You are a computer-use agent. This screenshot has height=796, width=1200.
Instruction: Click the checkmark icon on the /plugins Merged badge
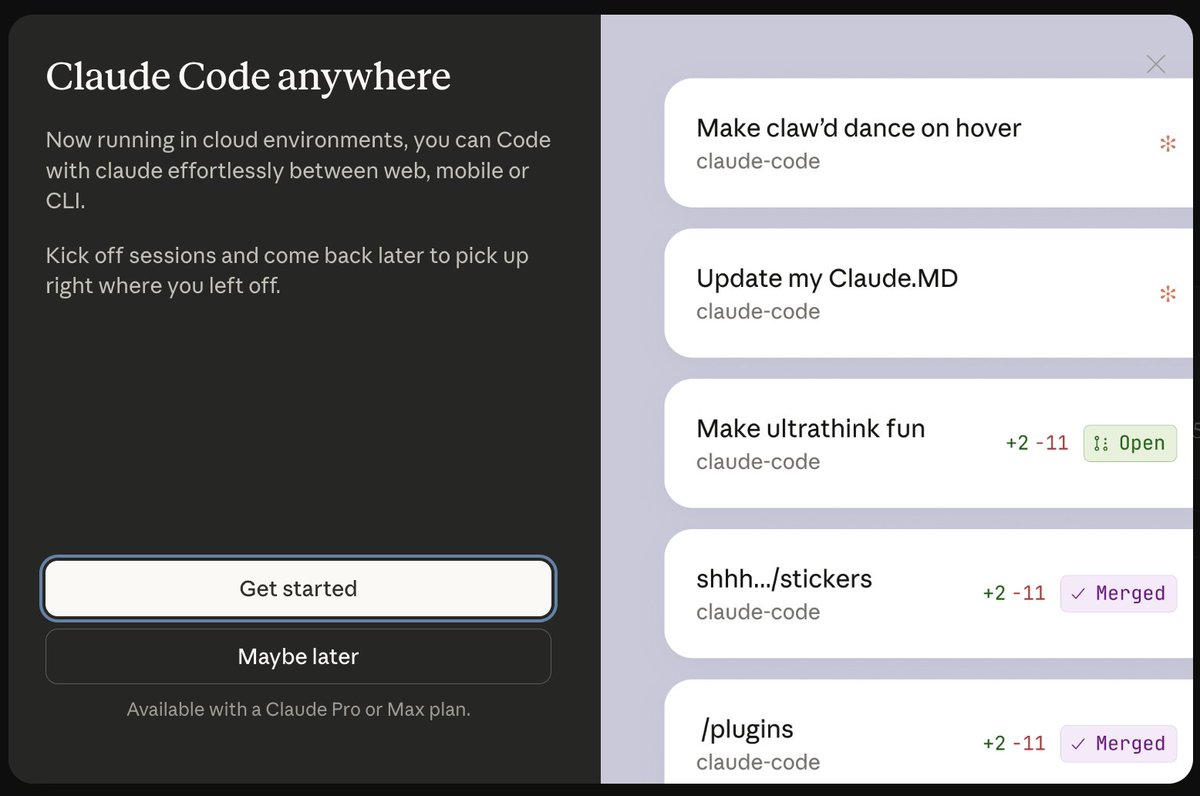pos(1080,744)
